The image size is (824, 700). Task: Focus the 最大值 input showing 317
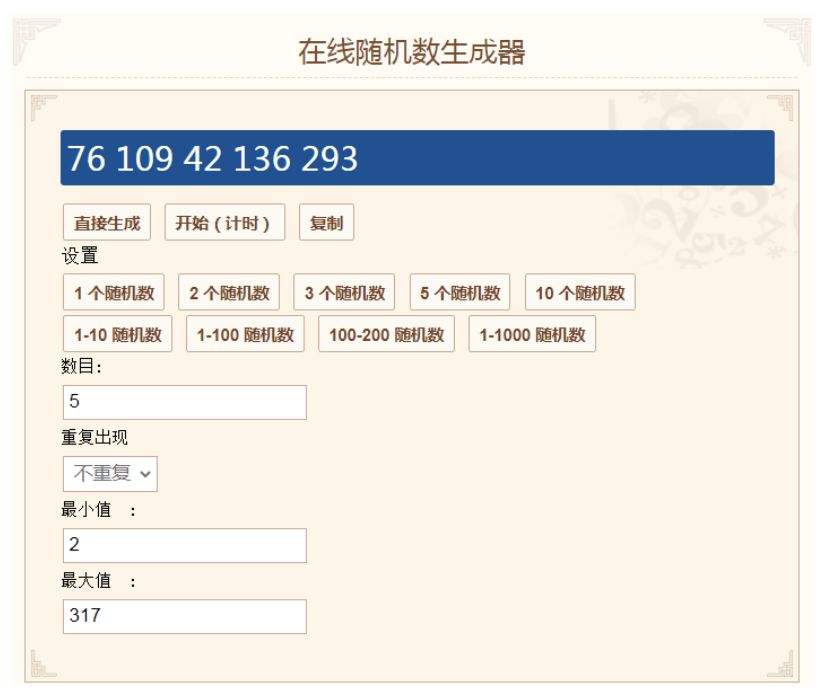coord(184,616)
